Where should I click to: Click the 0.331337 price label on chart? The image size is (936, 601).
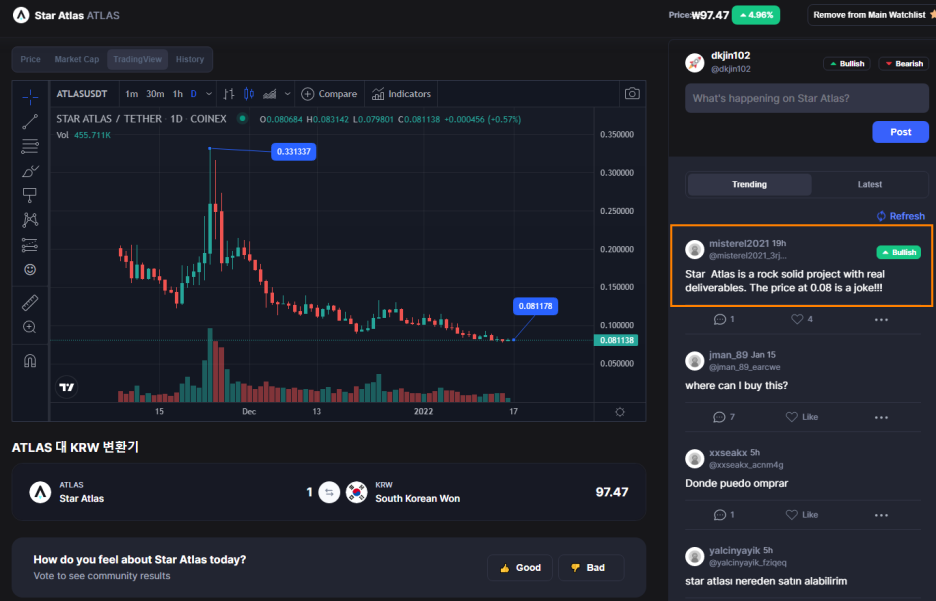(x=294, y=152)
